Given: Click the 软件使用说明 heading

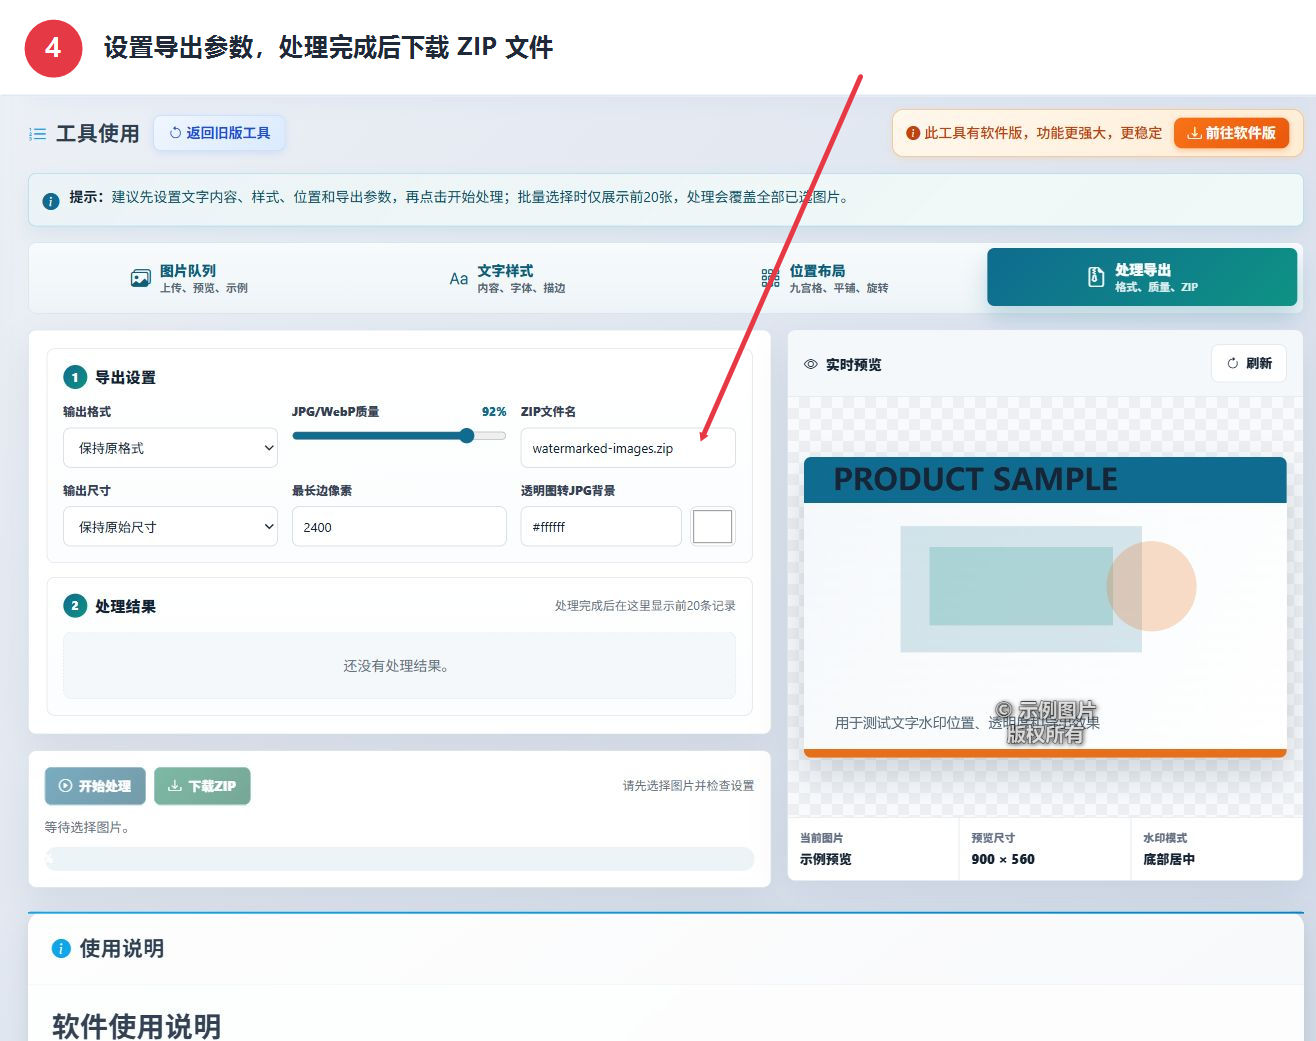Looking at the screenshot, I should [137, 1026].
